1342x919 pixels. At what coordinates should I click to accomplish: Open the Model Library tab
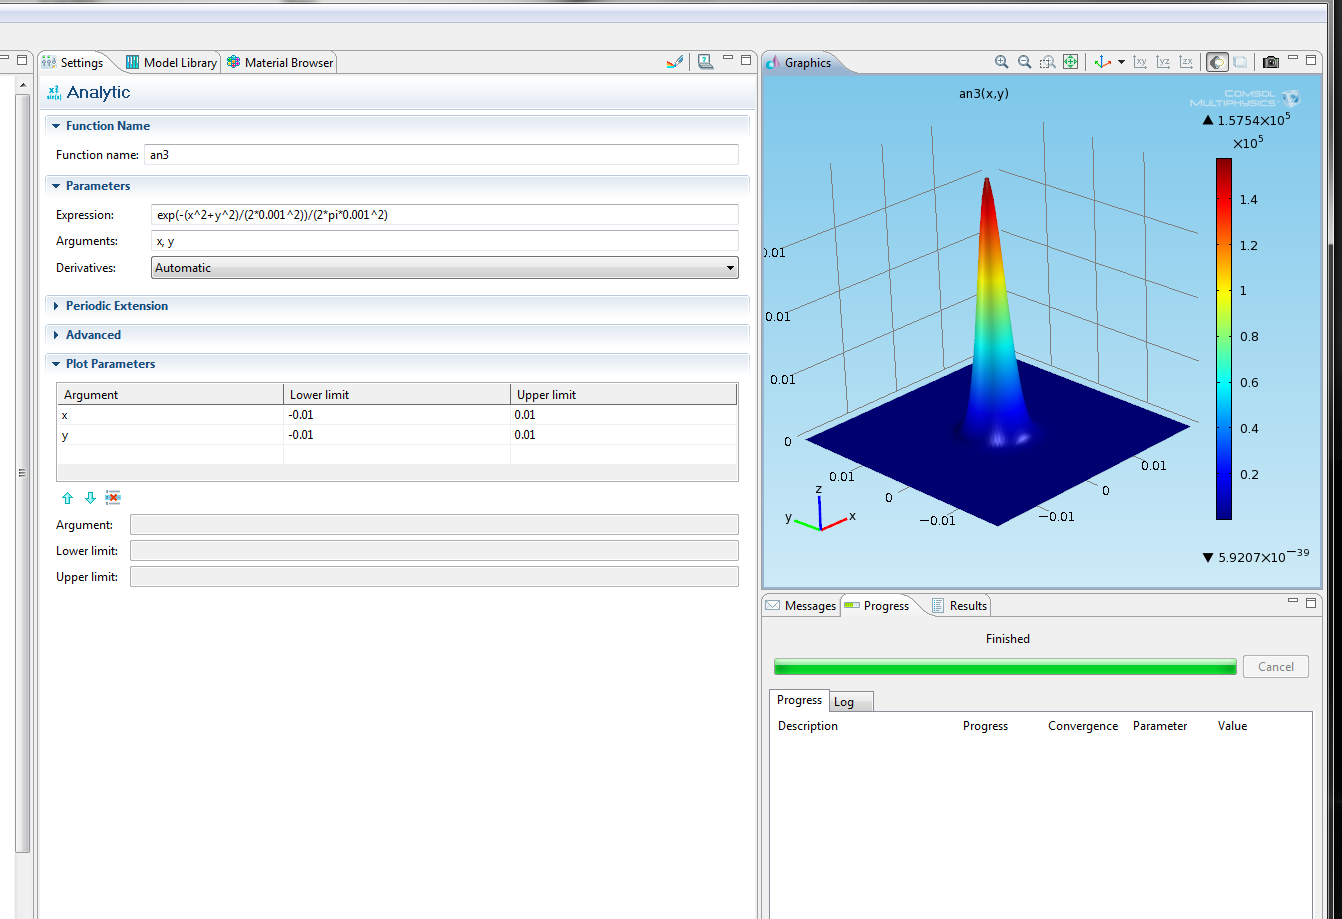coord(171,62)
